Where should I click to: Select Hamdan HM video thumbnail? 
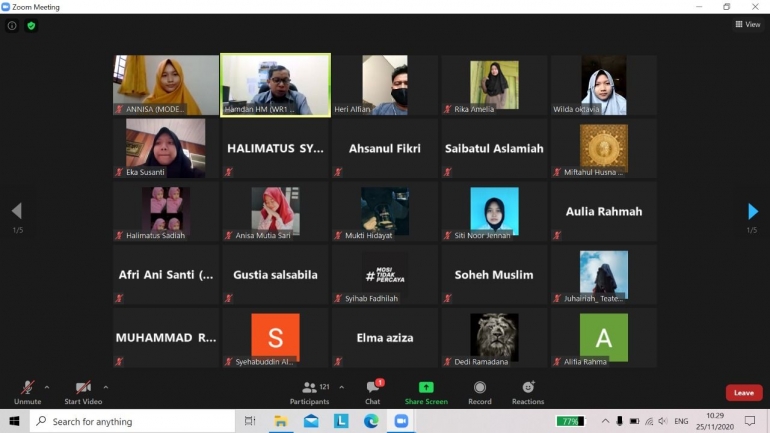(x=275, y=85)
